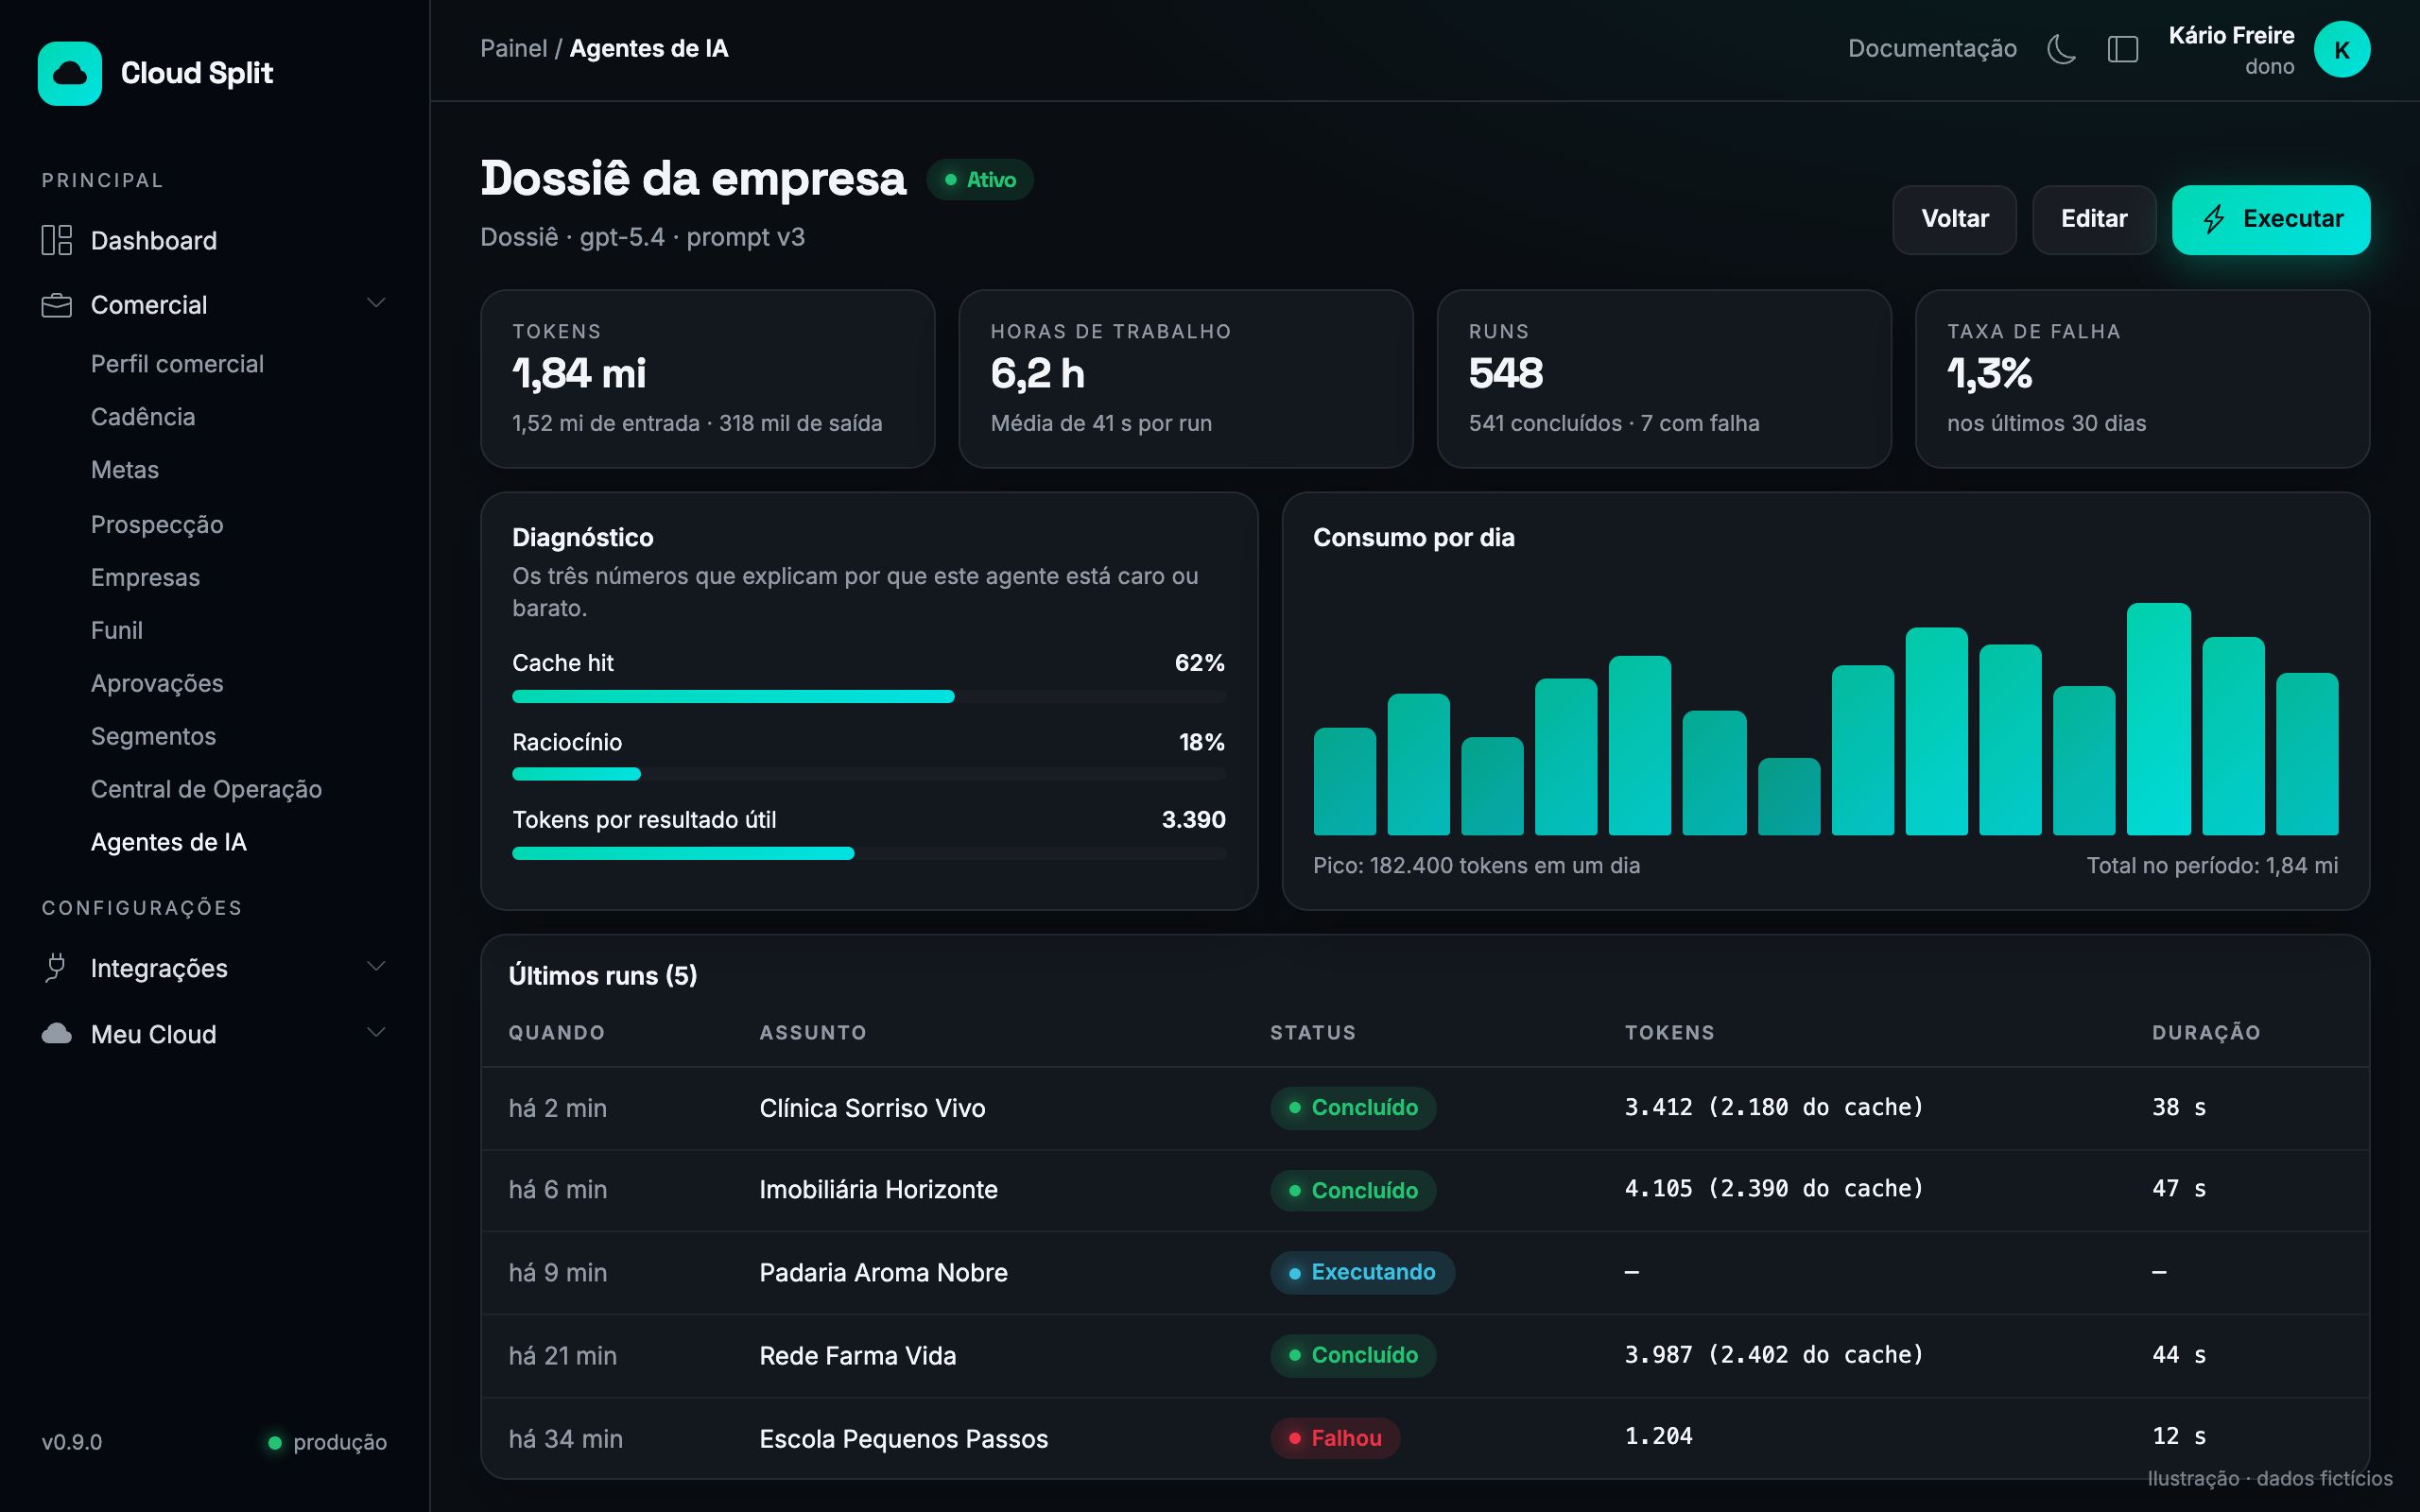Click the Falhou badge for Escola Pequenos Passos

pos(1335,1438)
